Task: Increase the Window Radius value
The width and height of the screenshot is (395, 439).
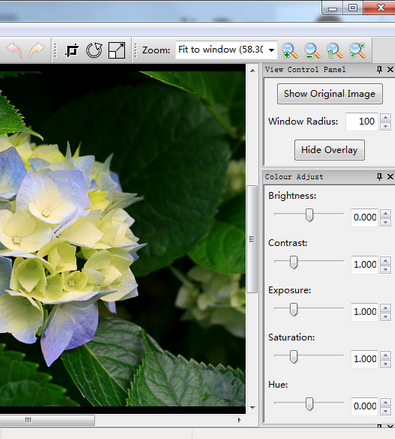Action: 386,118
